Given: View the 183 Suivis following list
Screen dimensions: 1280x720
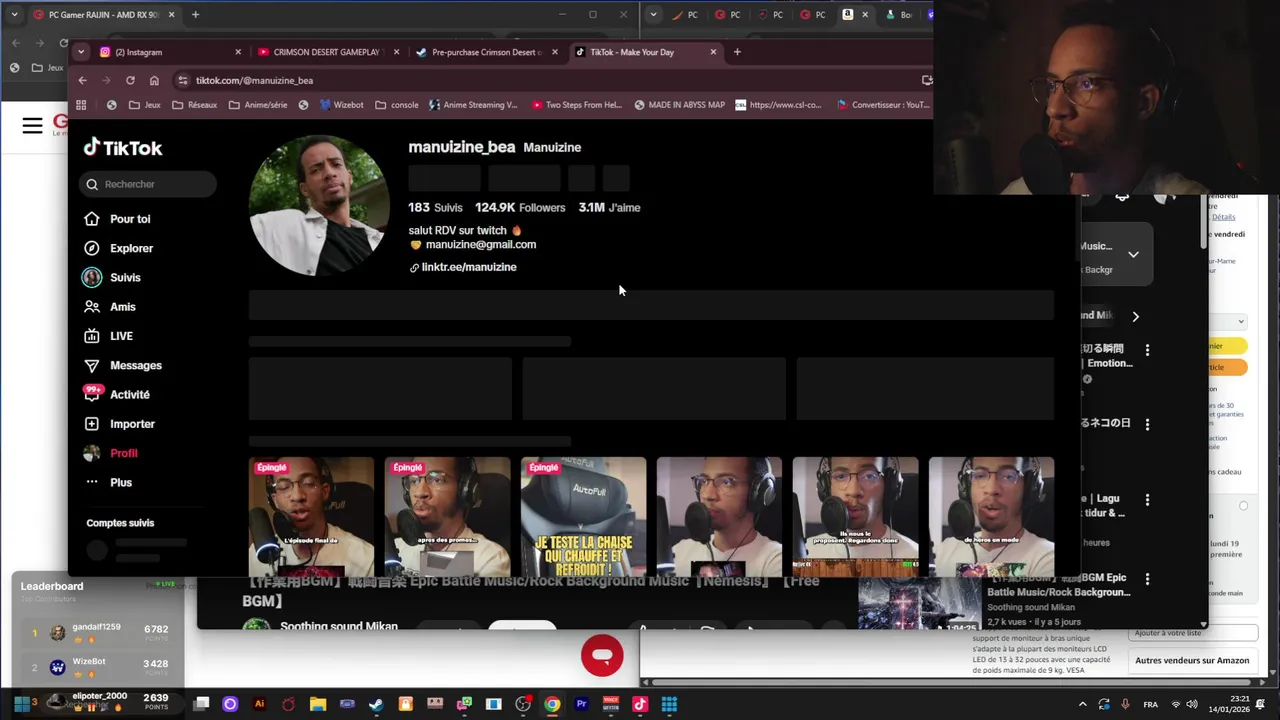Looking at the screenshot, I should (435, 207).
